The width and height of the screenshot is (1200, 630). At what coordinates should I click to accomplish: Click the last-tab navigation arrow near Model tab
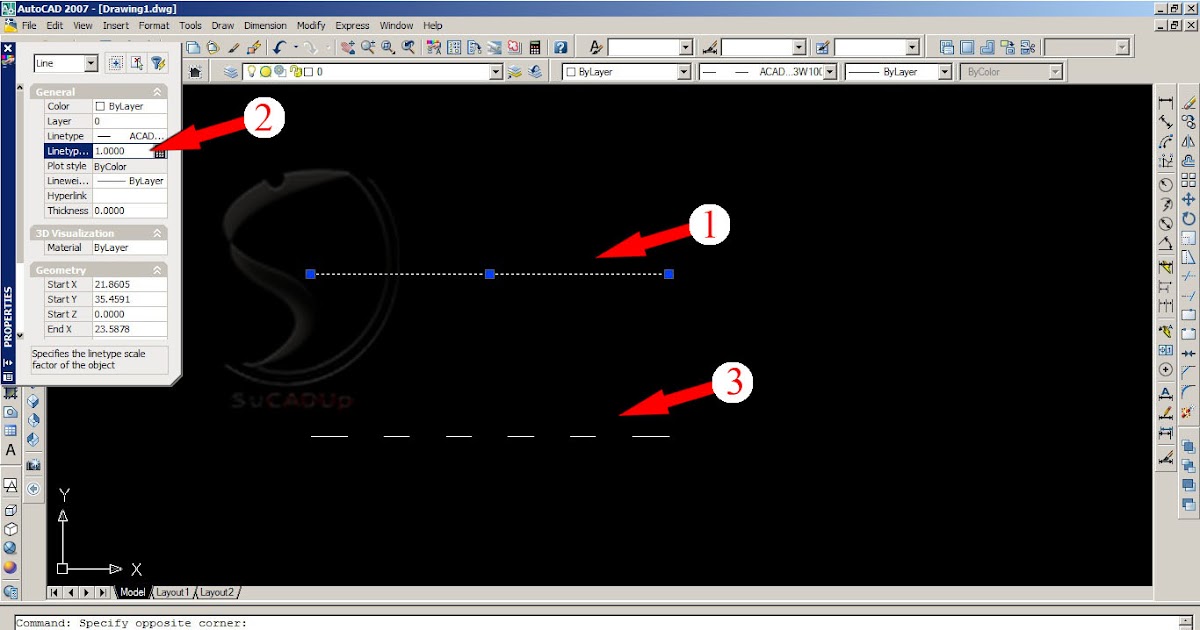tap(104, 592)
